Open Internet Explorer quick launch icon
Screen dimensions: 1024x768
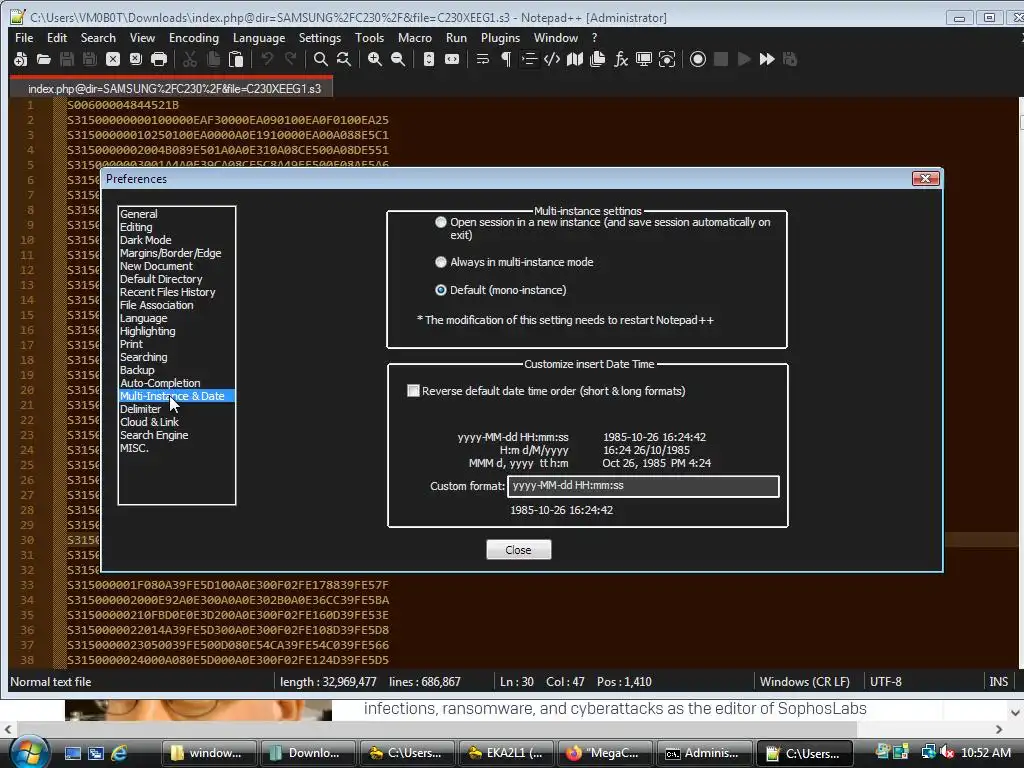pyautogui.click(x=119, y=753)
